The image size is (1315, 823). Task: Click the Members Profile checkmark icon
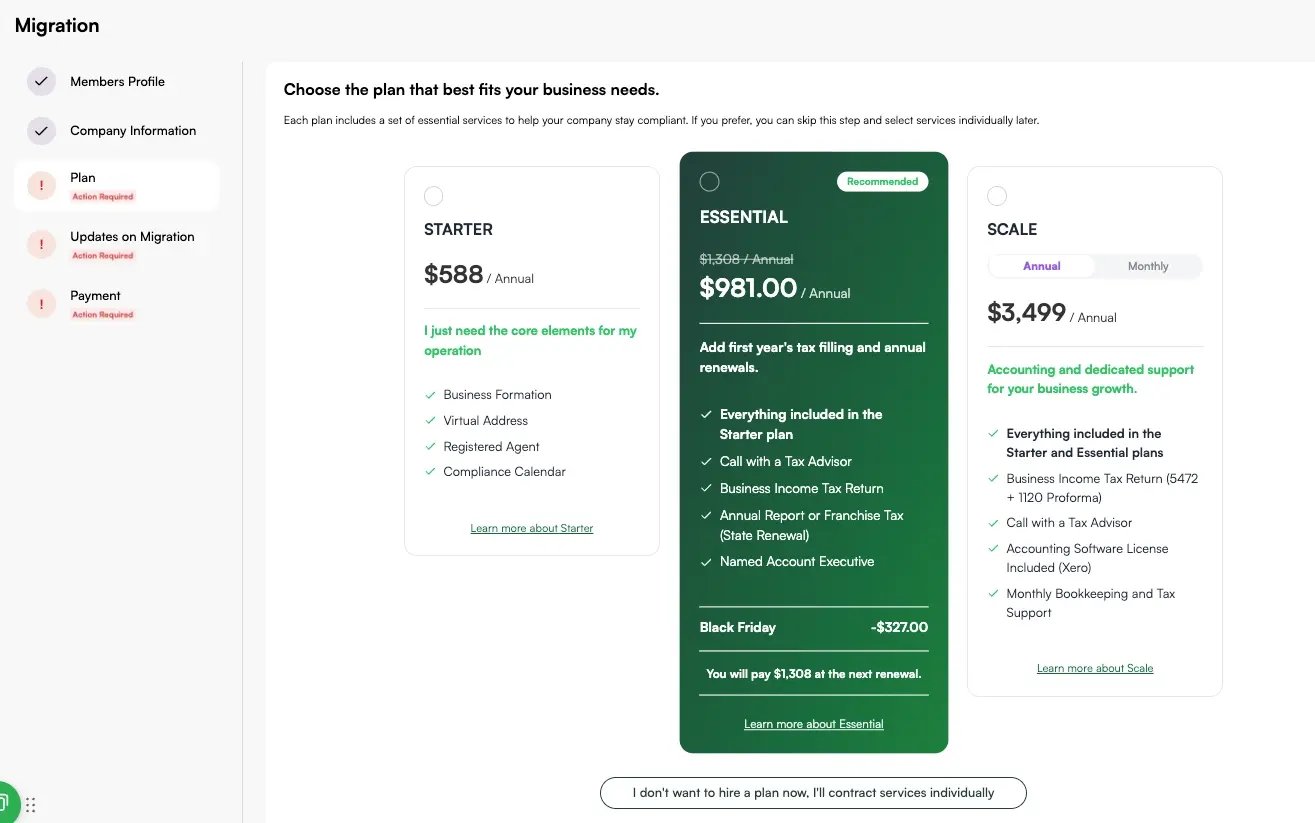coord(41,82)
